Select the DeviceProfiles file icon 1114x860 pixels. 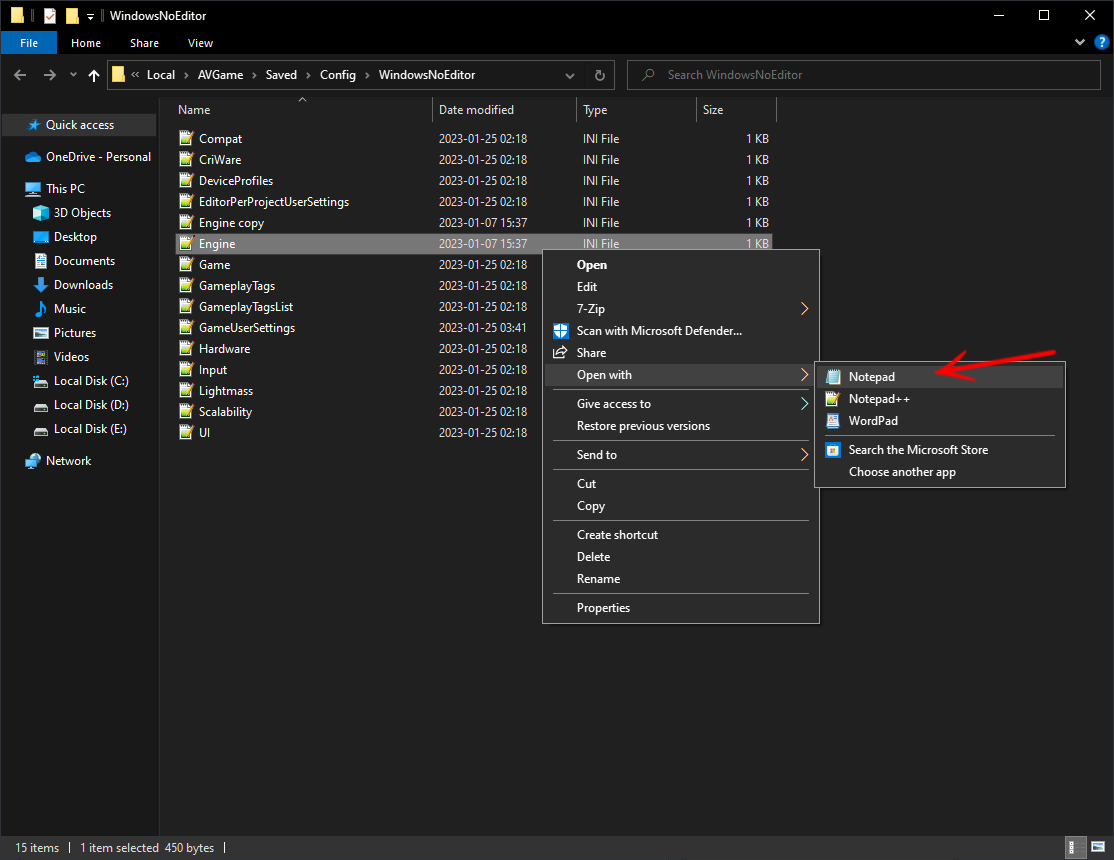(186, 180)
